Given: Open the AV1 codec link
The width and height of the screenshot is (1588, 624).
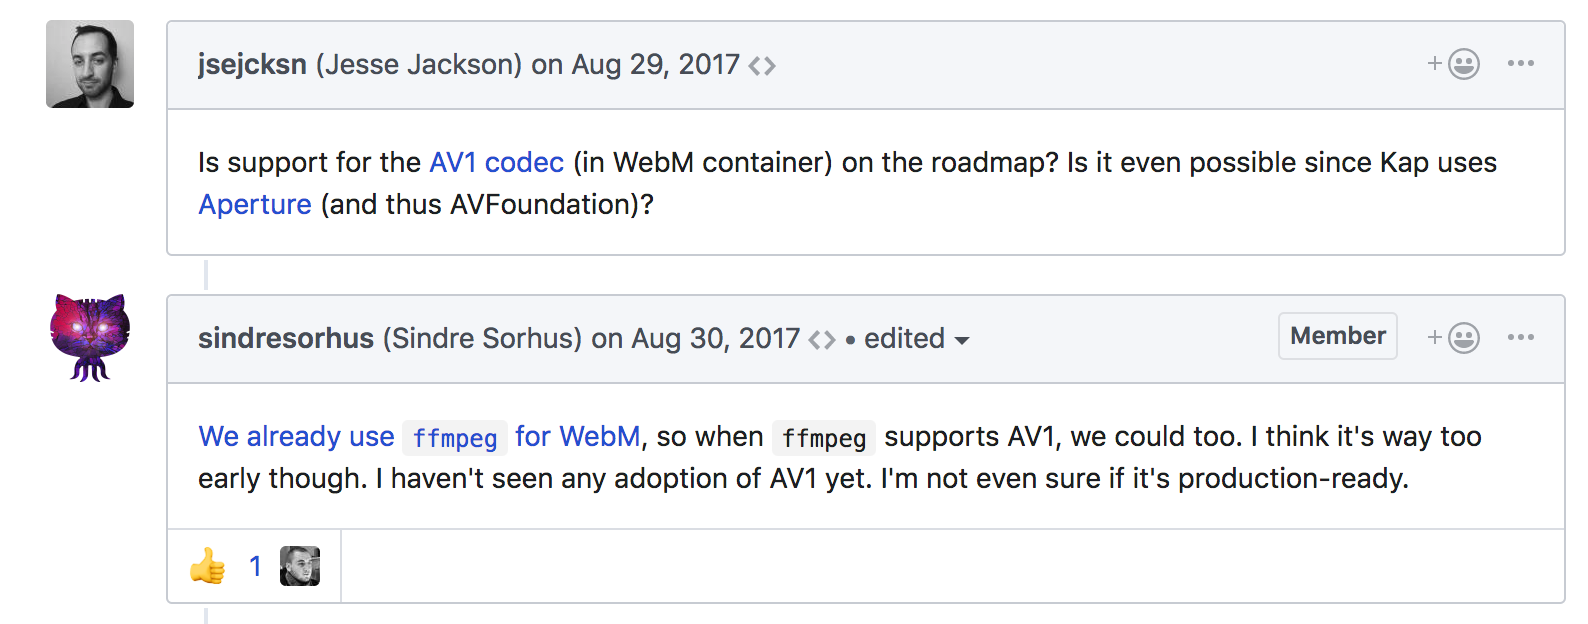Looking at the screenshot, I should tap(496, 162).
